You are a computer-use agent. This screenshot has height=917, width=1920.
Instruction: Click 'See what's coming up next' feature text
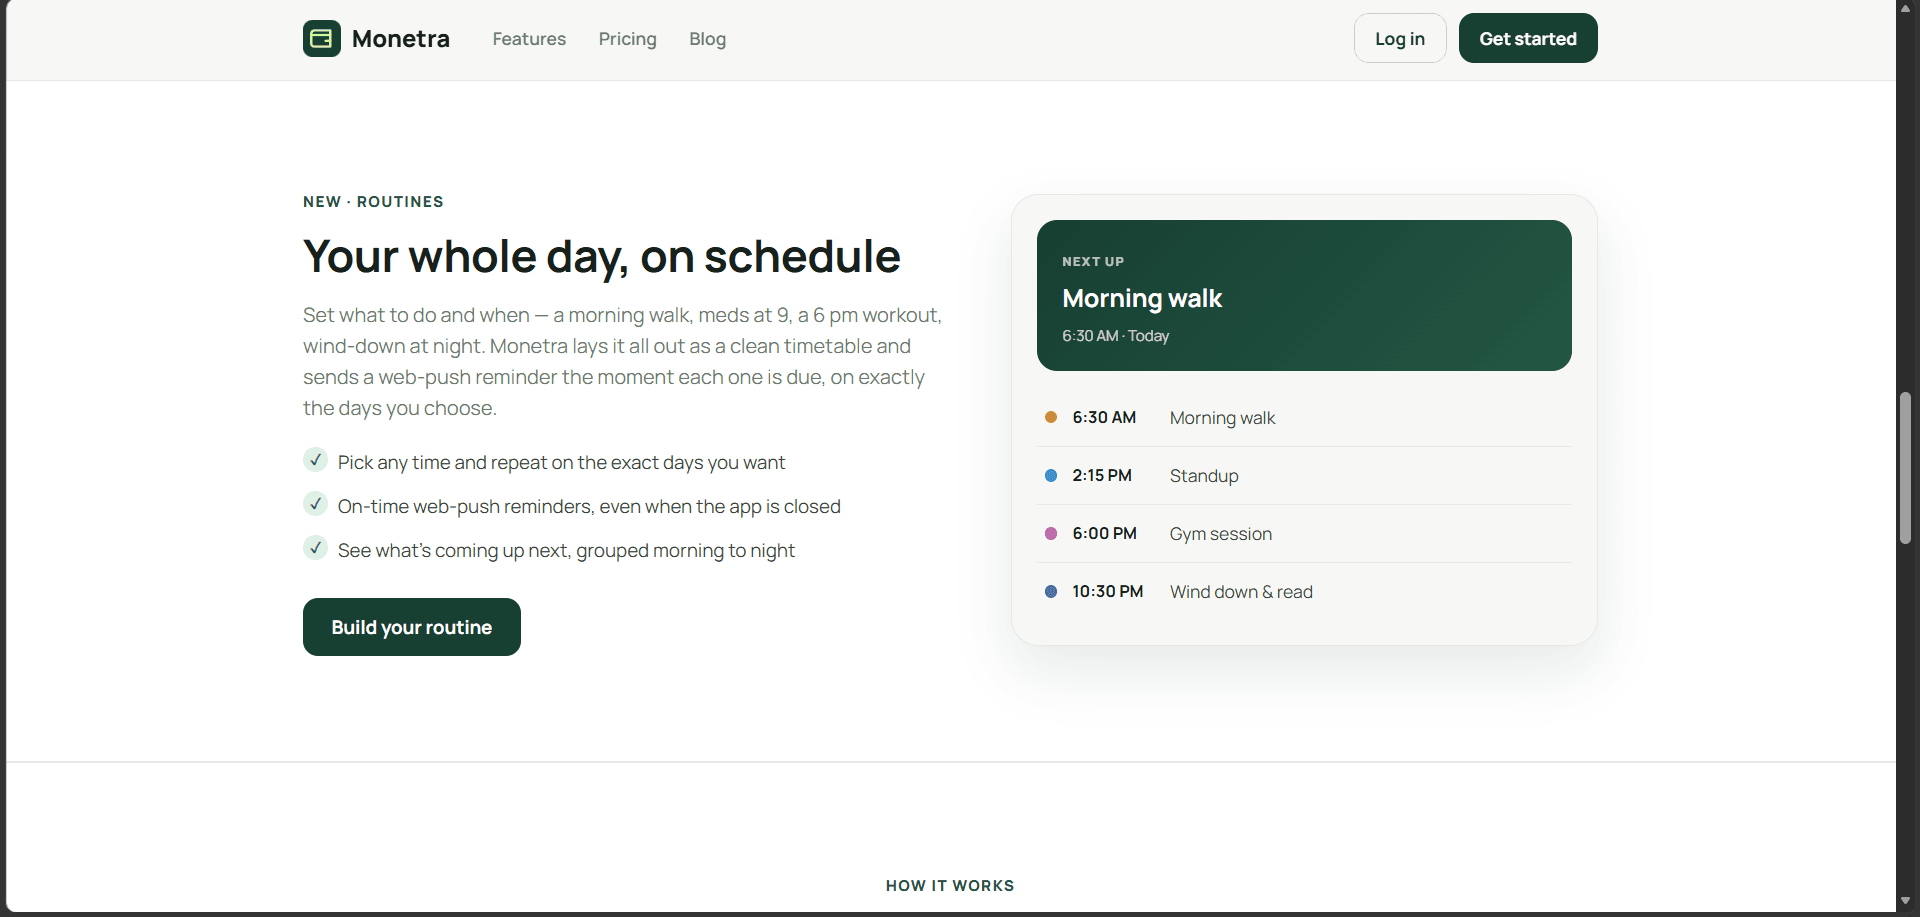tap(566, 550)
